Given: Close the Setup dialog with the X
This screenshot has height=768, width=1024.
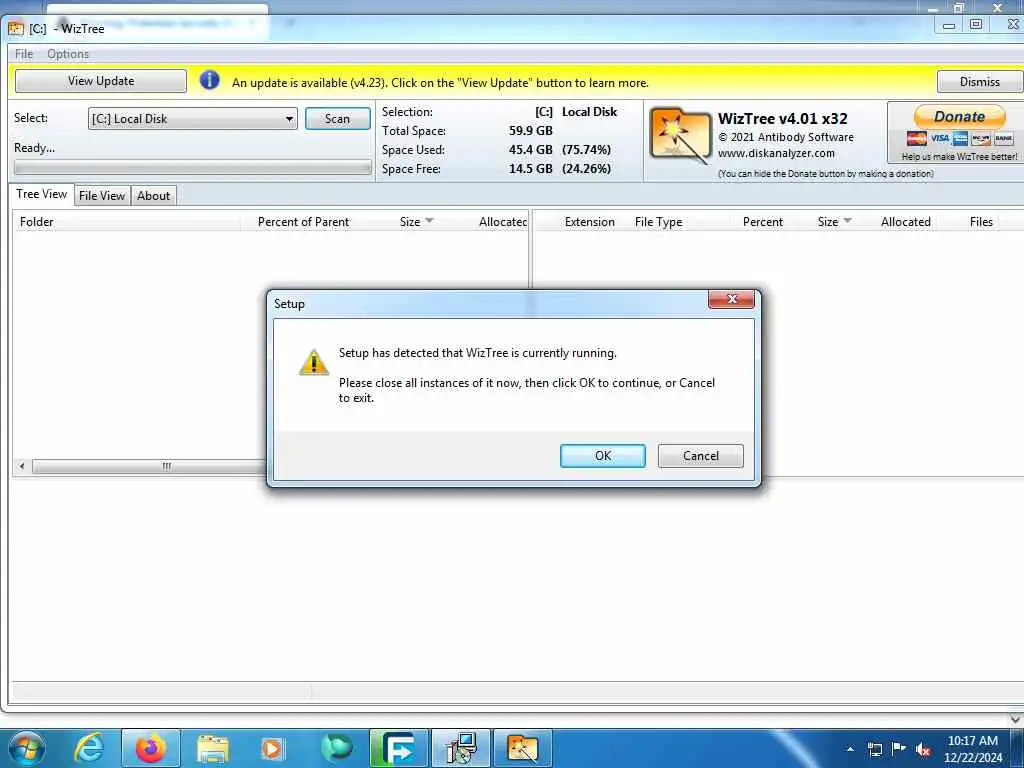Looking at the screenshot, I should [731, 299].
